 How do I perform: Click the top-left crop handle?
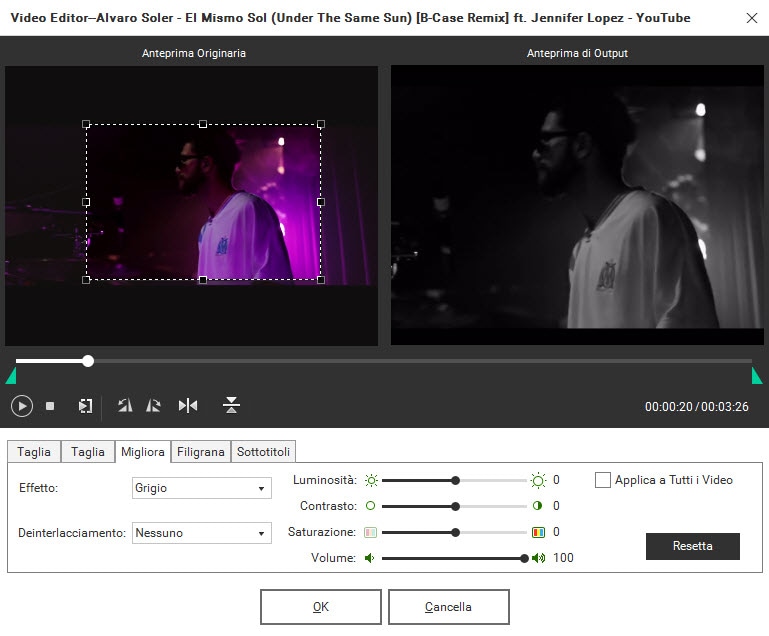pyautogui.click(x=86, y=125)
